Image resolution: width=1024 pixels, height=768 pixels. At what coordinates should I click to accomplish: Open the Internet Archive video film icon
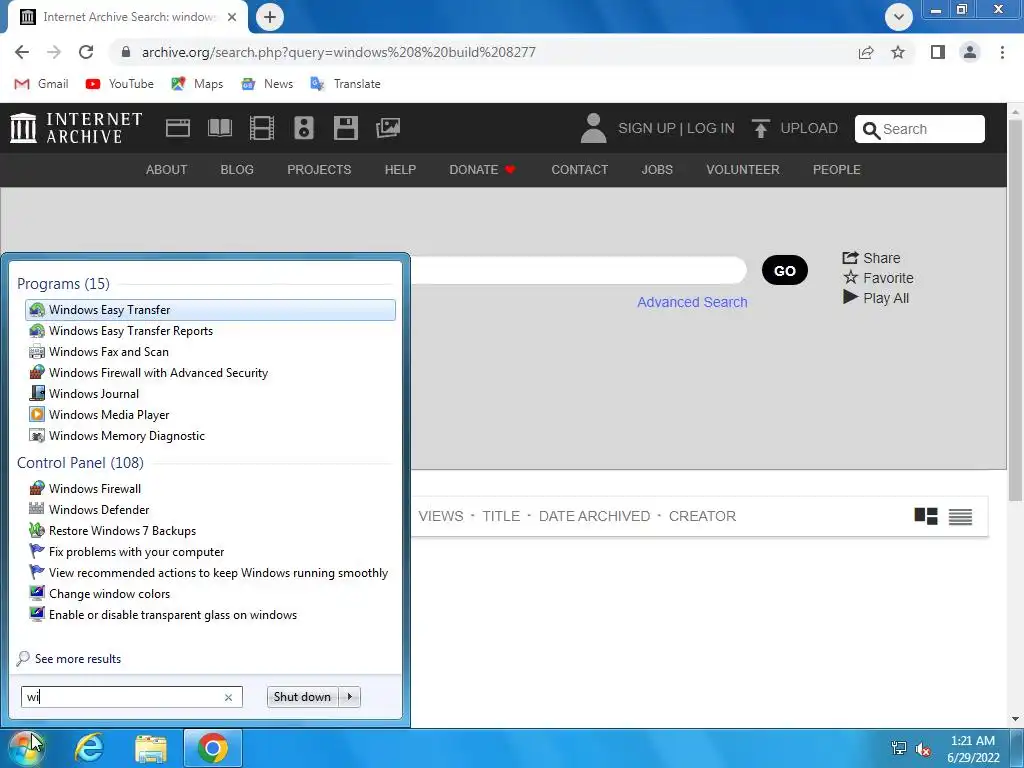[262, 128]
